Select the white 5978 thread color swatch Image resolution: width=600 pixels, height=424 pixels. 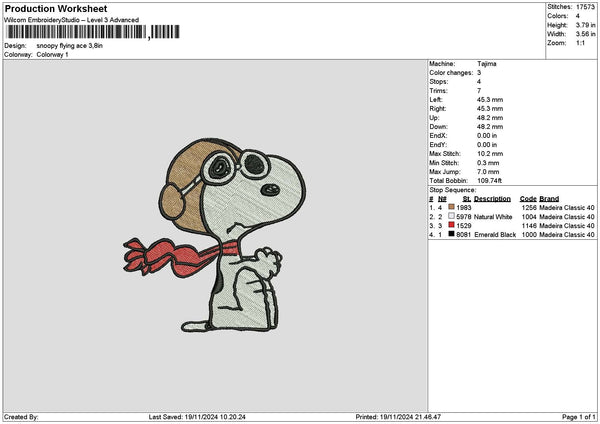(x=452, y=216)
